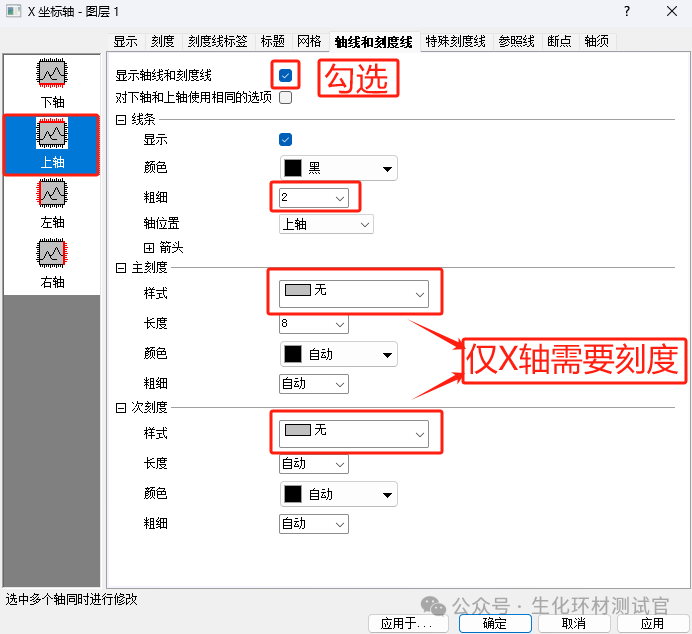Open the 主刻度 样式 dropdown
Image resolution: width=692 pixels, height=634 pixels.
pyautogui.click(x=354, y=294)
